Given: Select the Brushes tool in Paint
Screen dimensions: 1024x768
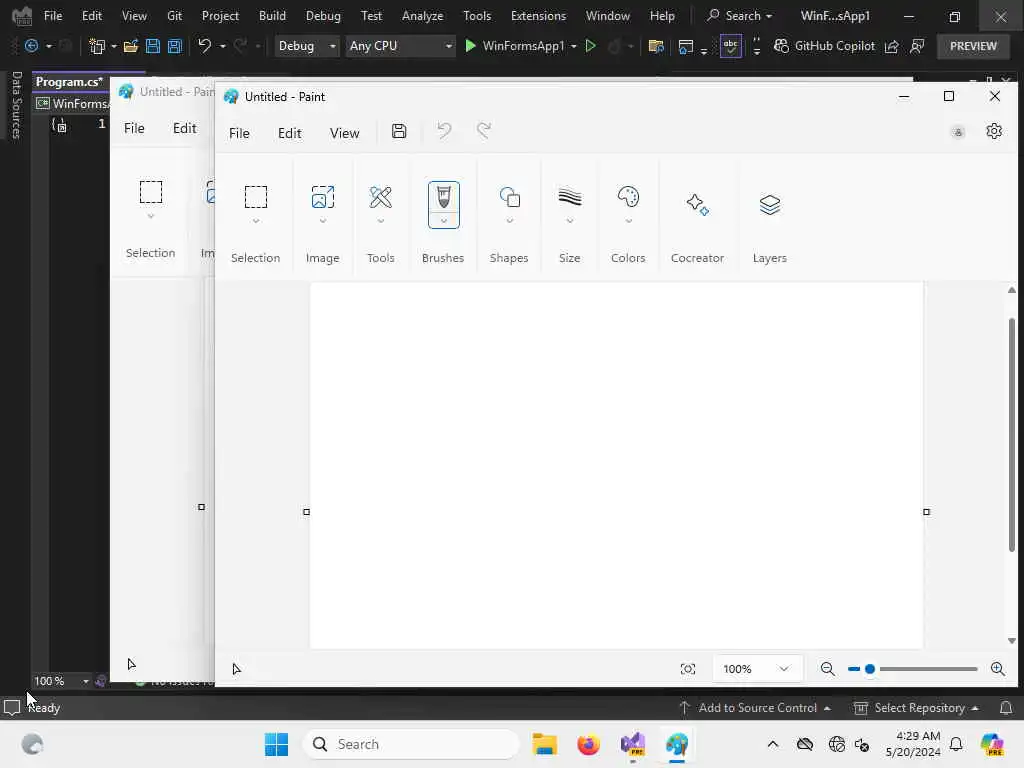Looking at the screenshot, I should click(443, 197).
